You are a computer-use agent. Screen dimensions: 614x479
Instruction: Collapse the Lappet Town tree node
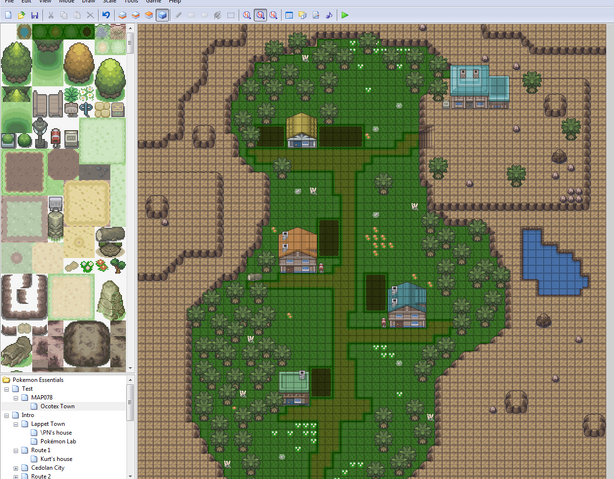click(x=16, y=424)
